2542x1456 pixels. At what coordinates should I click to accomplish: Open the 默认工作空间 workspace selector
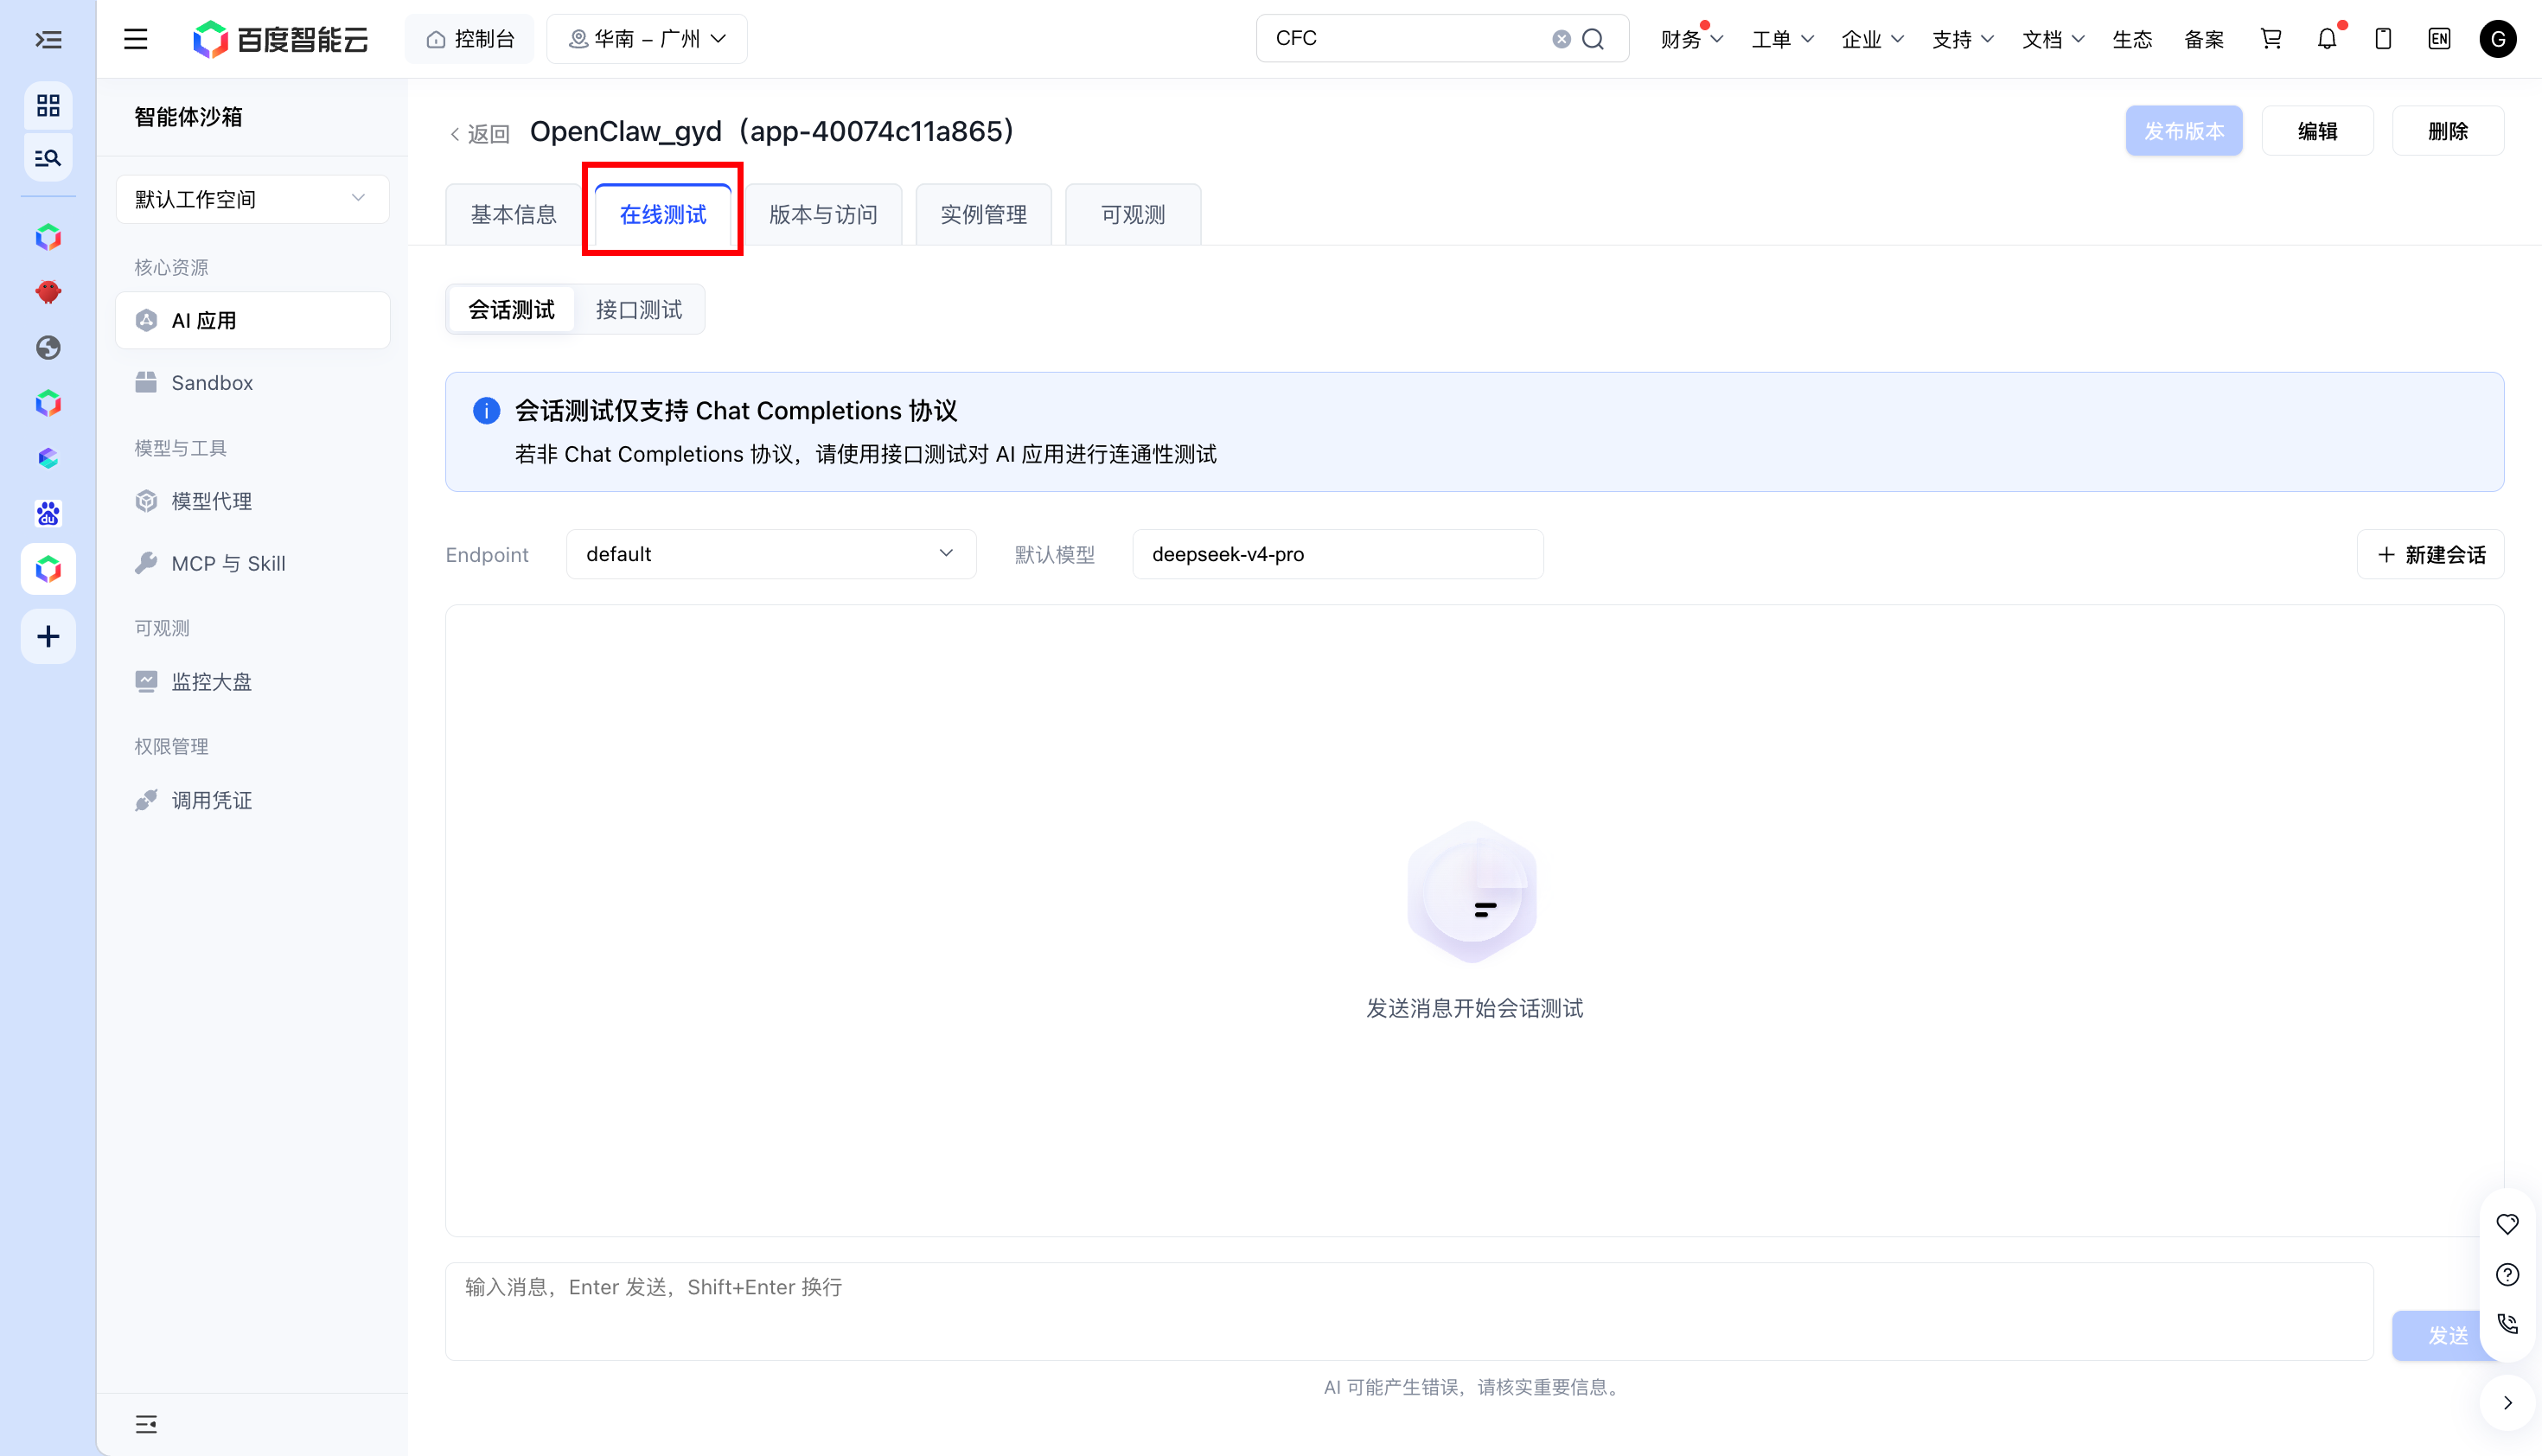[253, 199]
